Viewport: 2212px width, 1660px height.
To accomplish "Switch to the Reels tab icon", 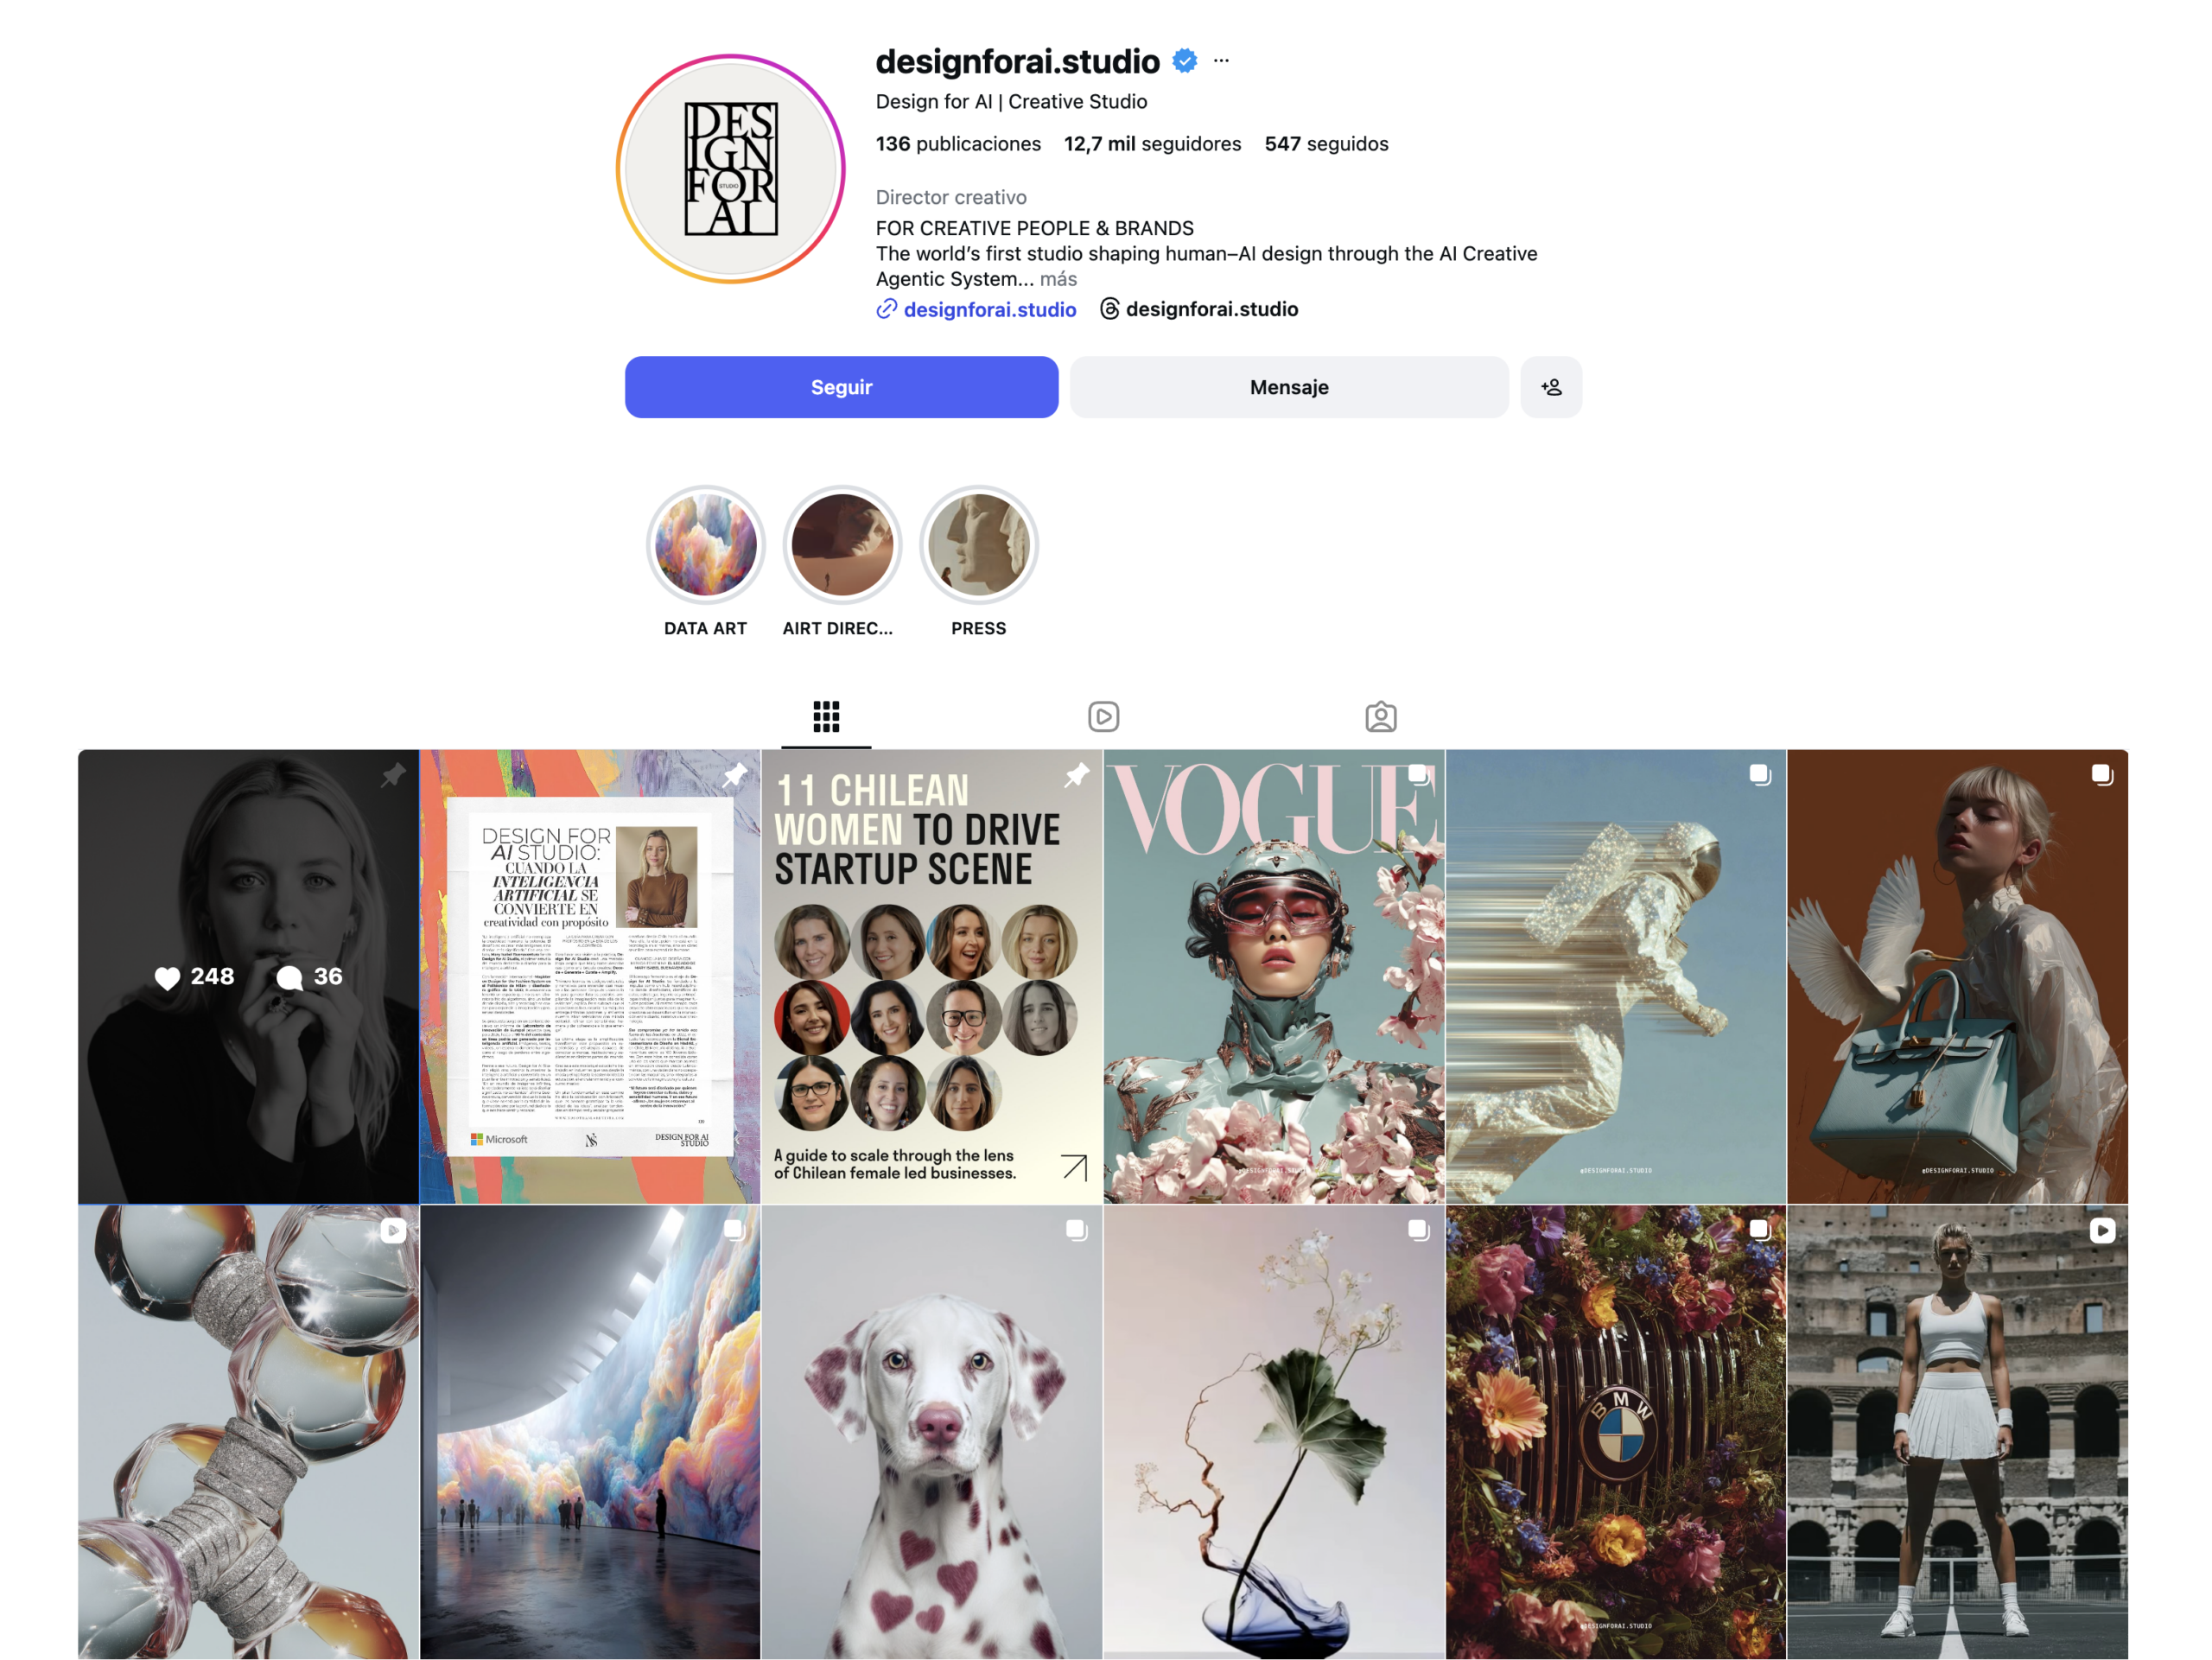I will (1103, 716).
